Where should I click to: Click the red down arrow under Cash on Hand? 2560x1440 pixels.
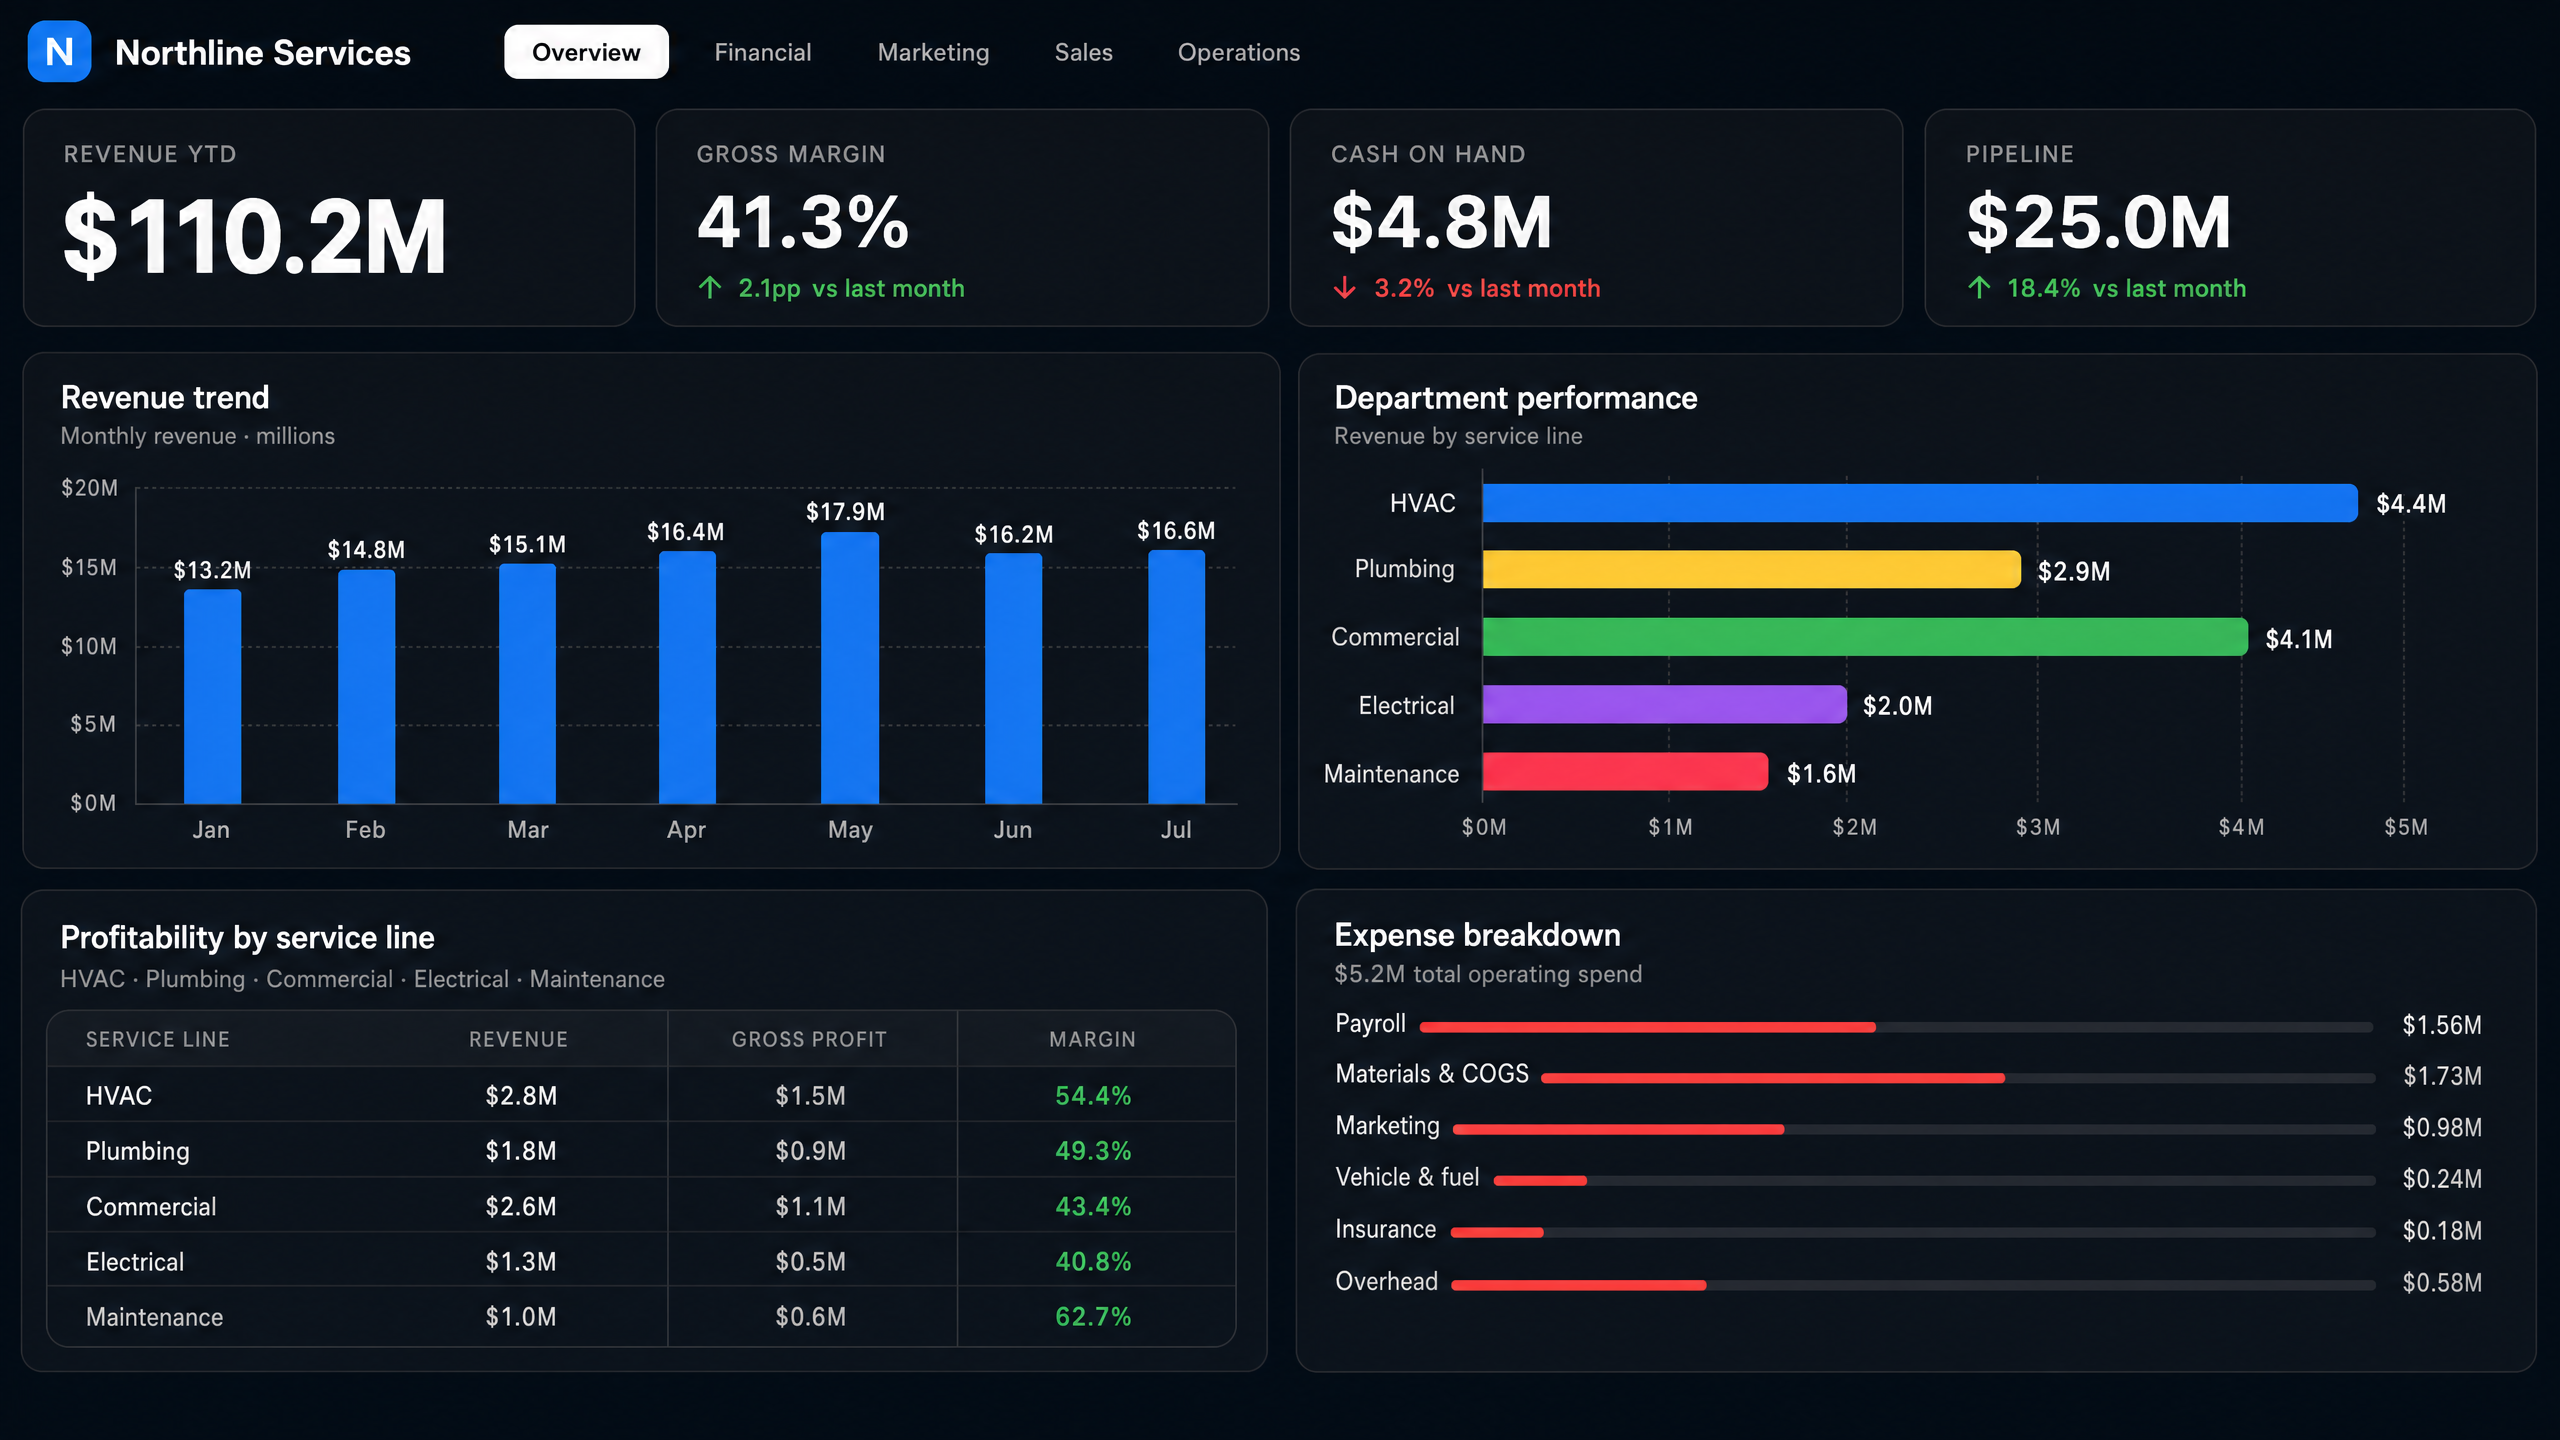1345,288
